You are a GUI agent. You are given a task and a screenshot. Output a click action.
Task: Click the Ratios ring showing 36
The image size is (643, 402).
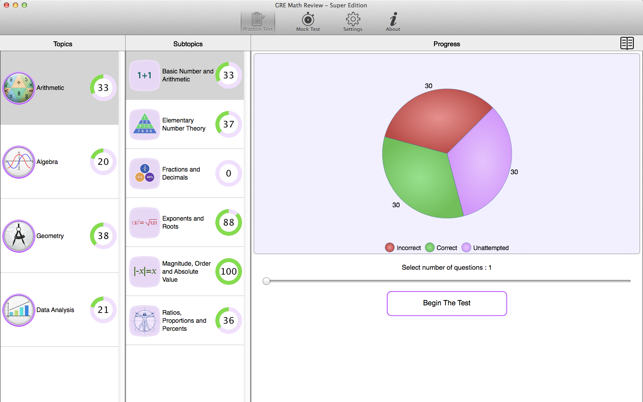[229, 320]
